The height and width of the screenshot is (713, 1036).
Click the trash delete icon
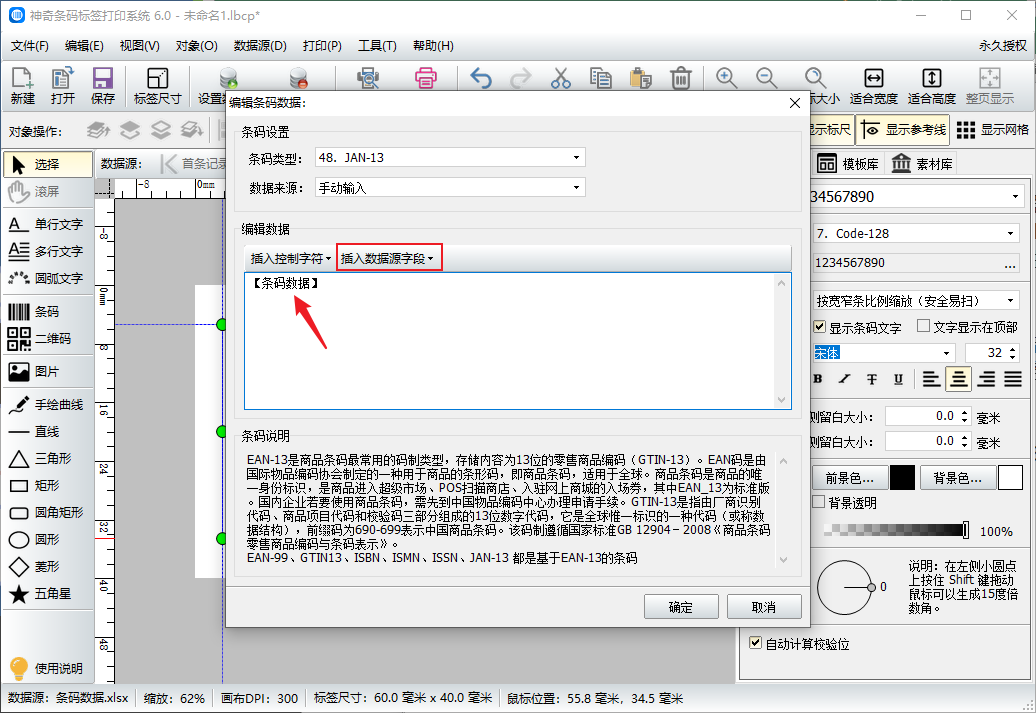point(680,78)
